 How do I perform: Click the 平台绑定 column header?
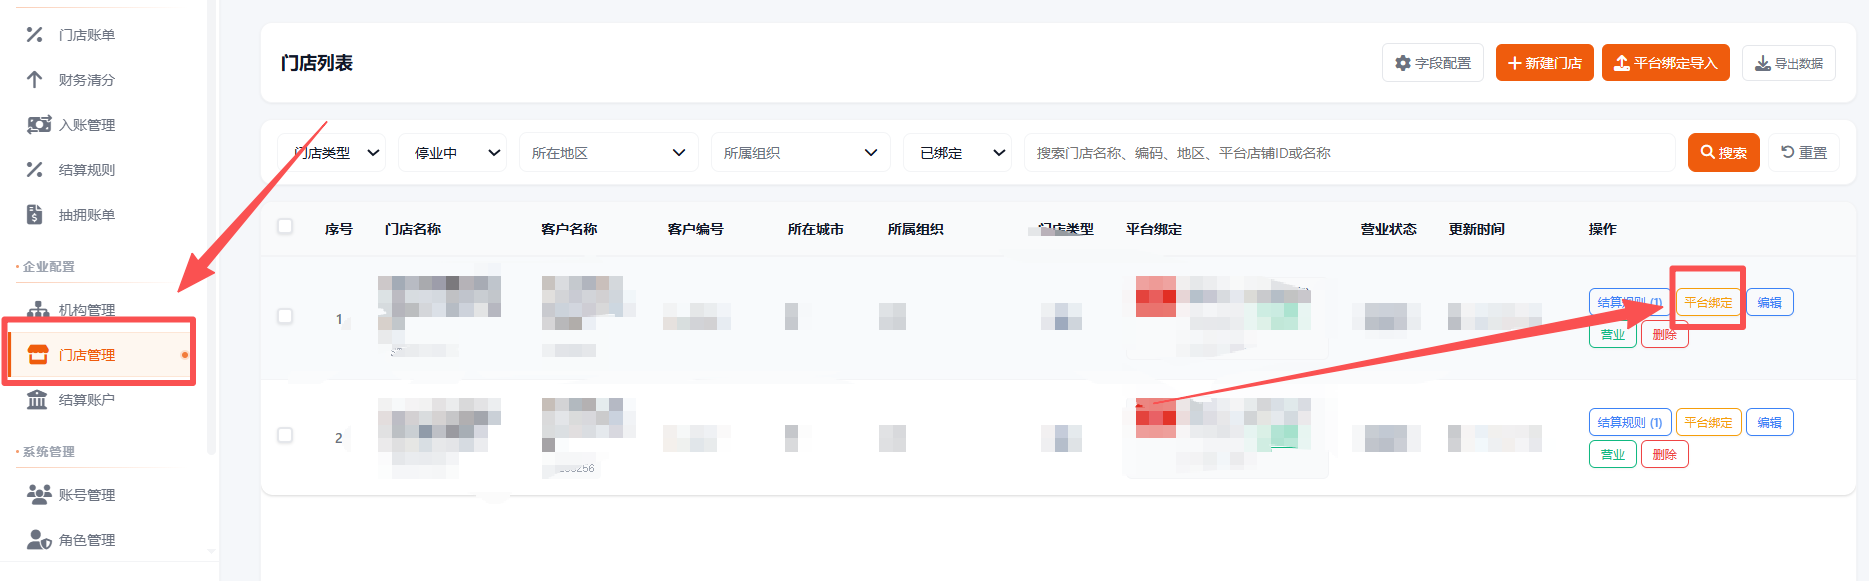tap(1154, 229)
